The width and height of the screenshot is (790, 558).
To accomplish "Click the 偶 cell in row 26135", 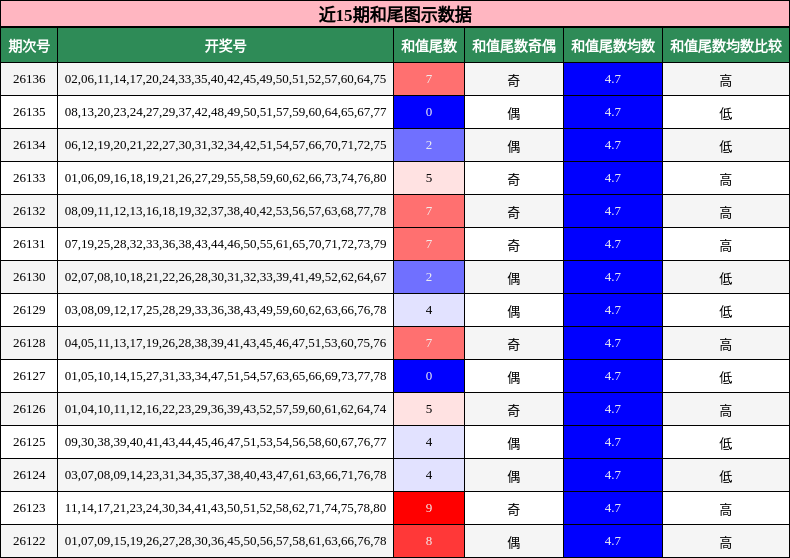I will (x=513, y=112).
